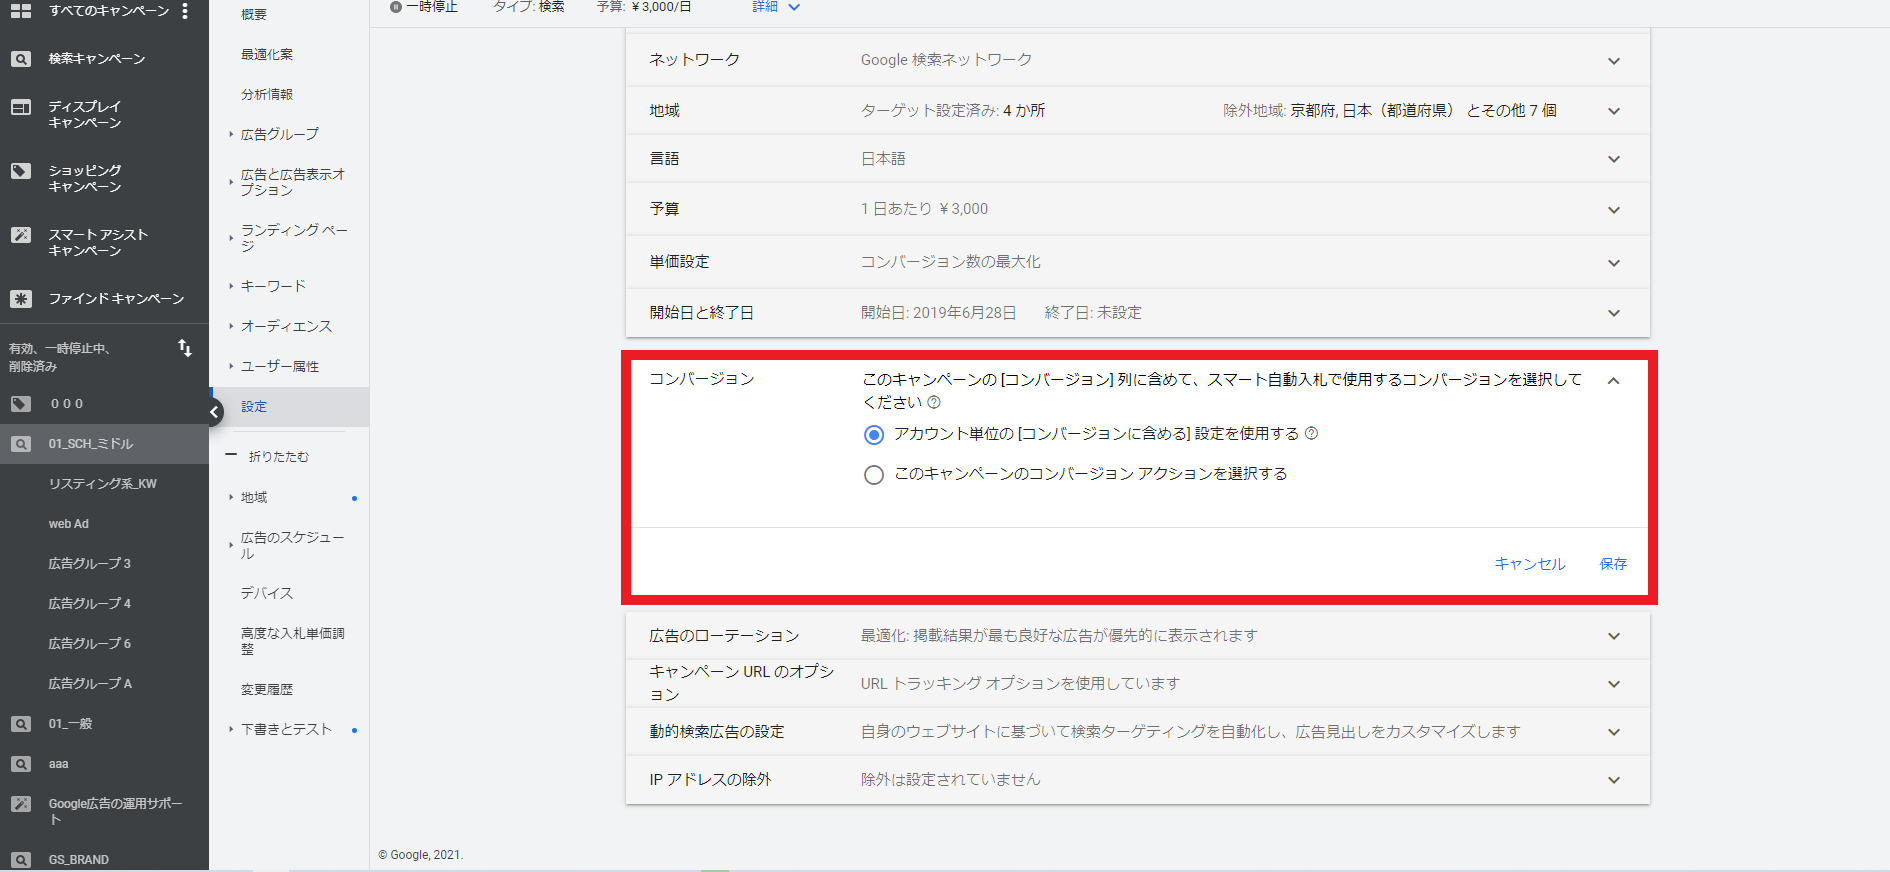The width and height of the screenshot is (1890, 872).
Task: Open 高度な入札単価調整 menu item
Action: pyautogui.click(x=292, y=641)
